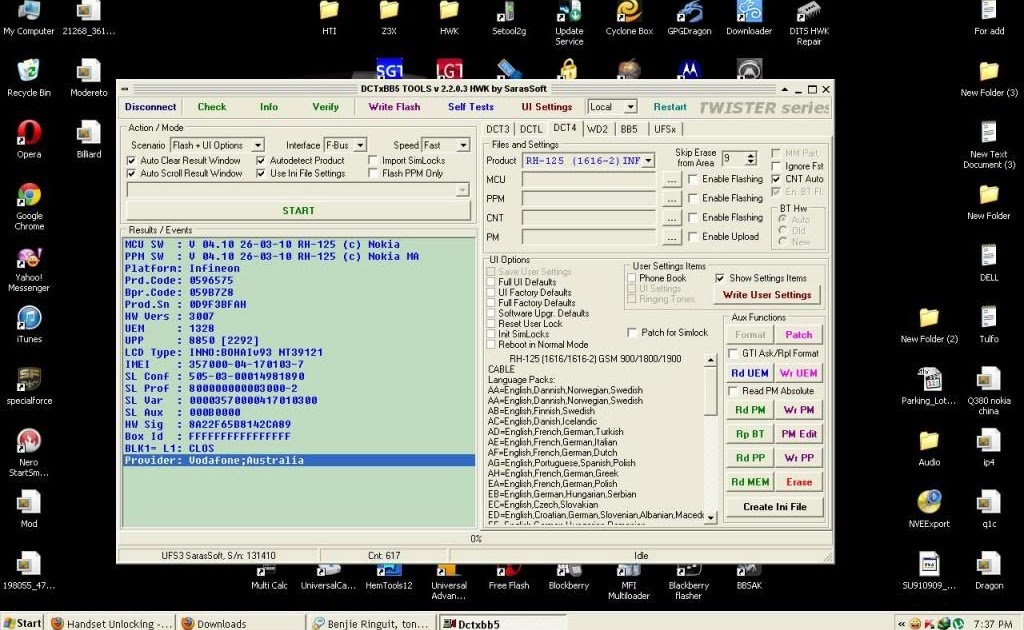Click the Write Flash toolbar button

pos(394,107)
